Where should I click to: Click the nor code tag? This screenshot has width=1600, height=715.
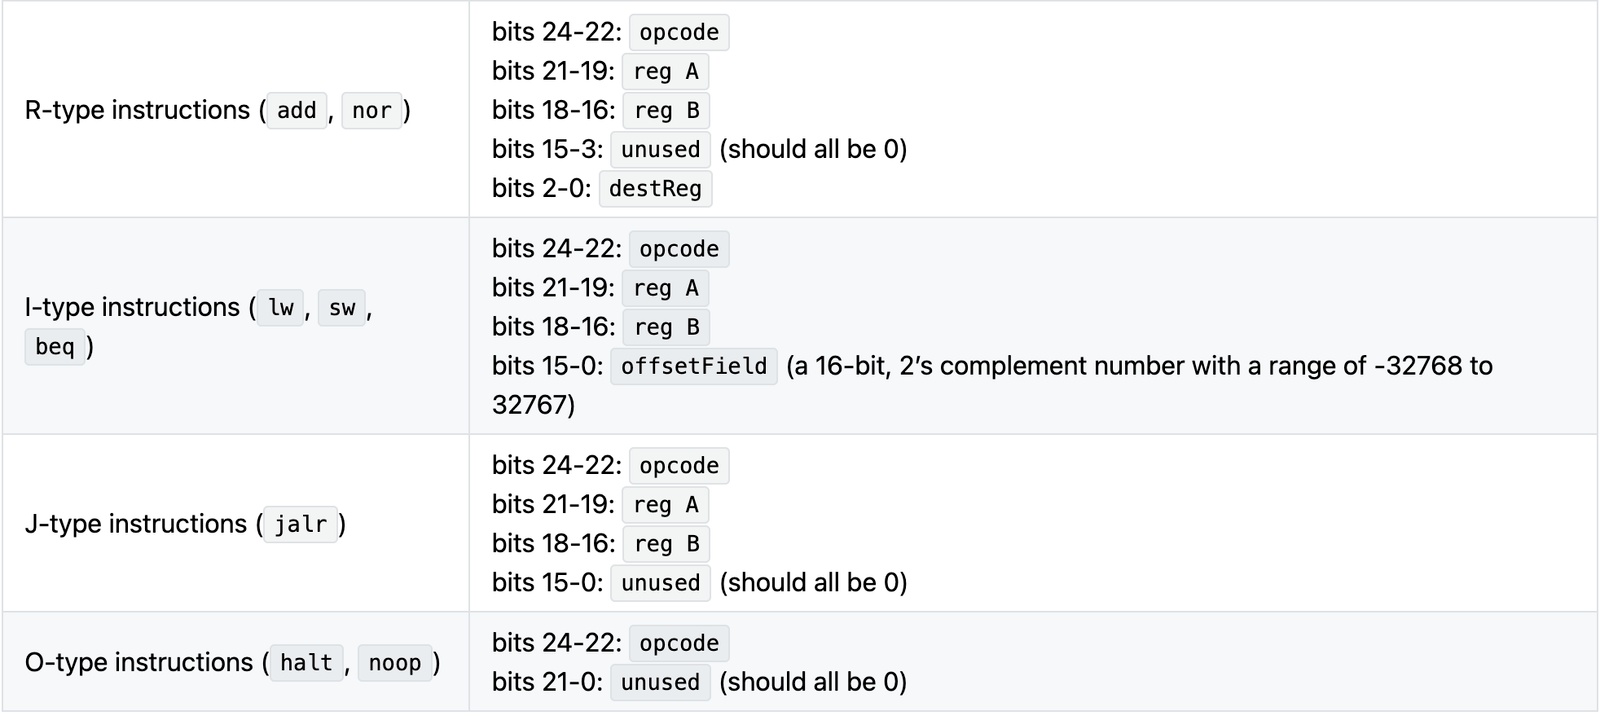tap(372, 110)
